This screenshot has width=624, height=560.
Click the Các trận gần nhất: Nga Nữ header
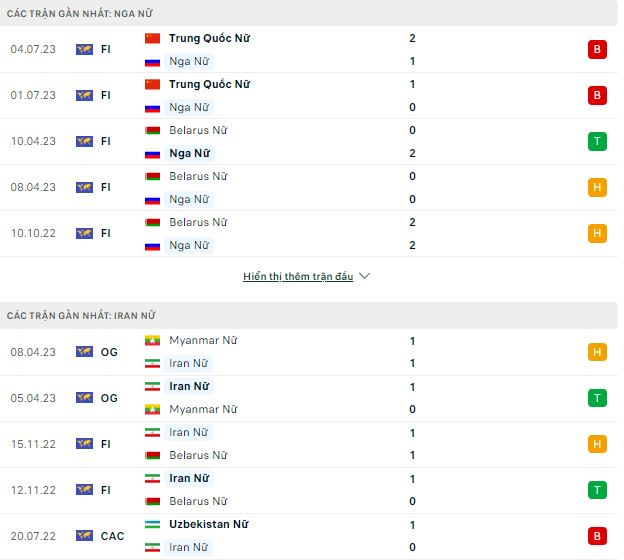[x=80, y=13]
